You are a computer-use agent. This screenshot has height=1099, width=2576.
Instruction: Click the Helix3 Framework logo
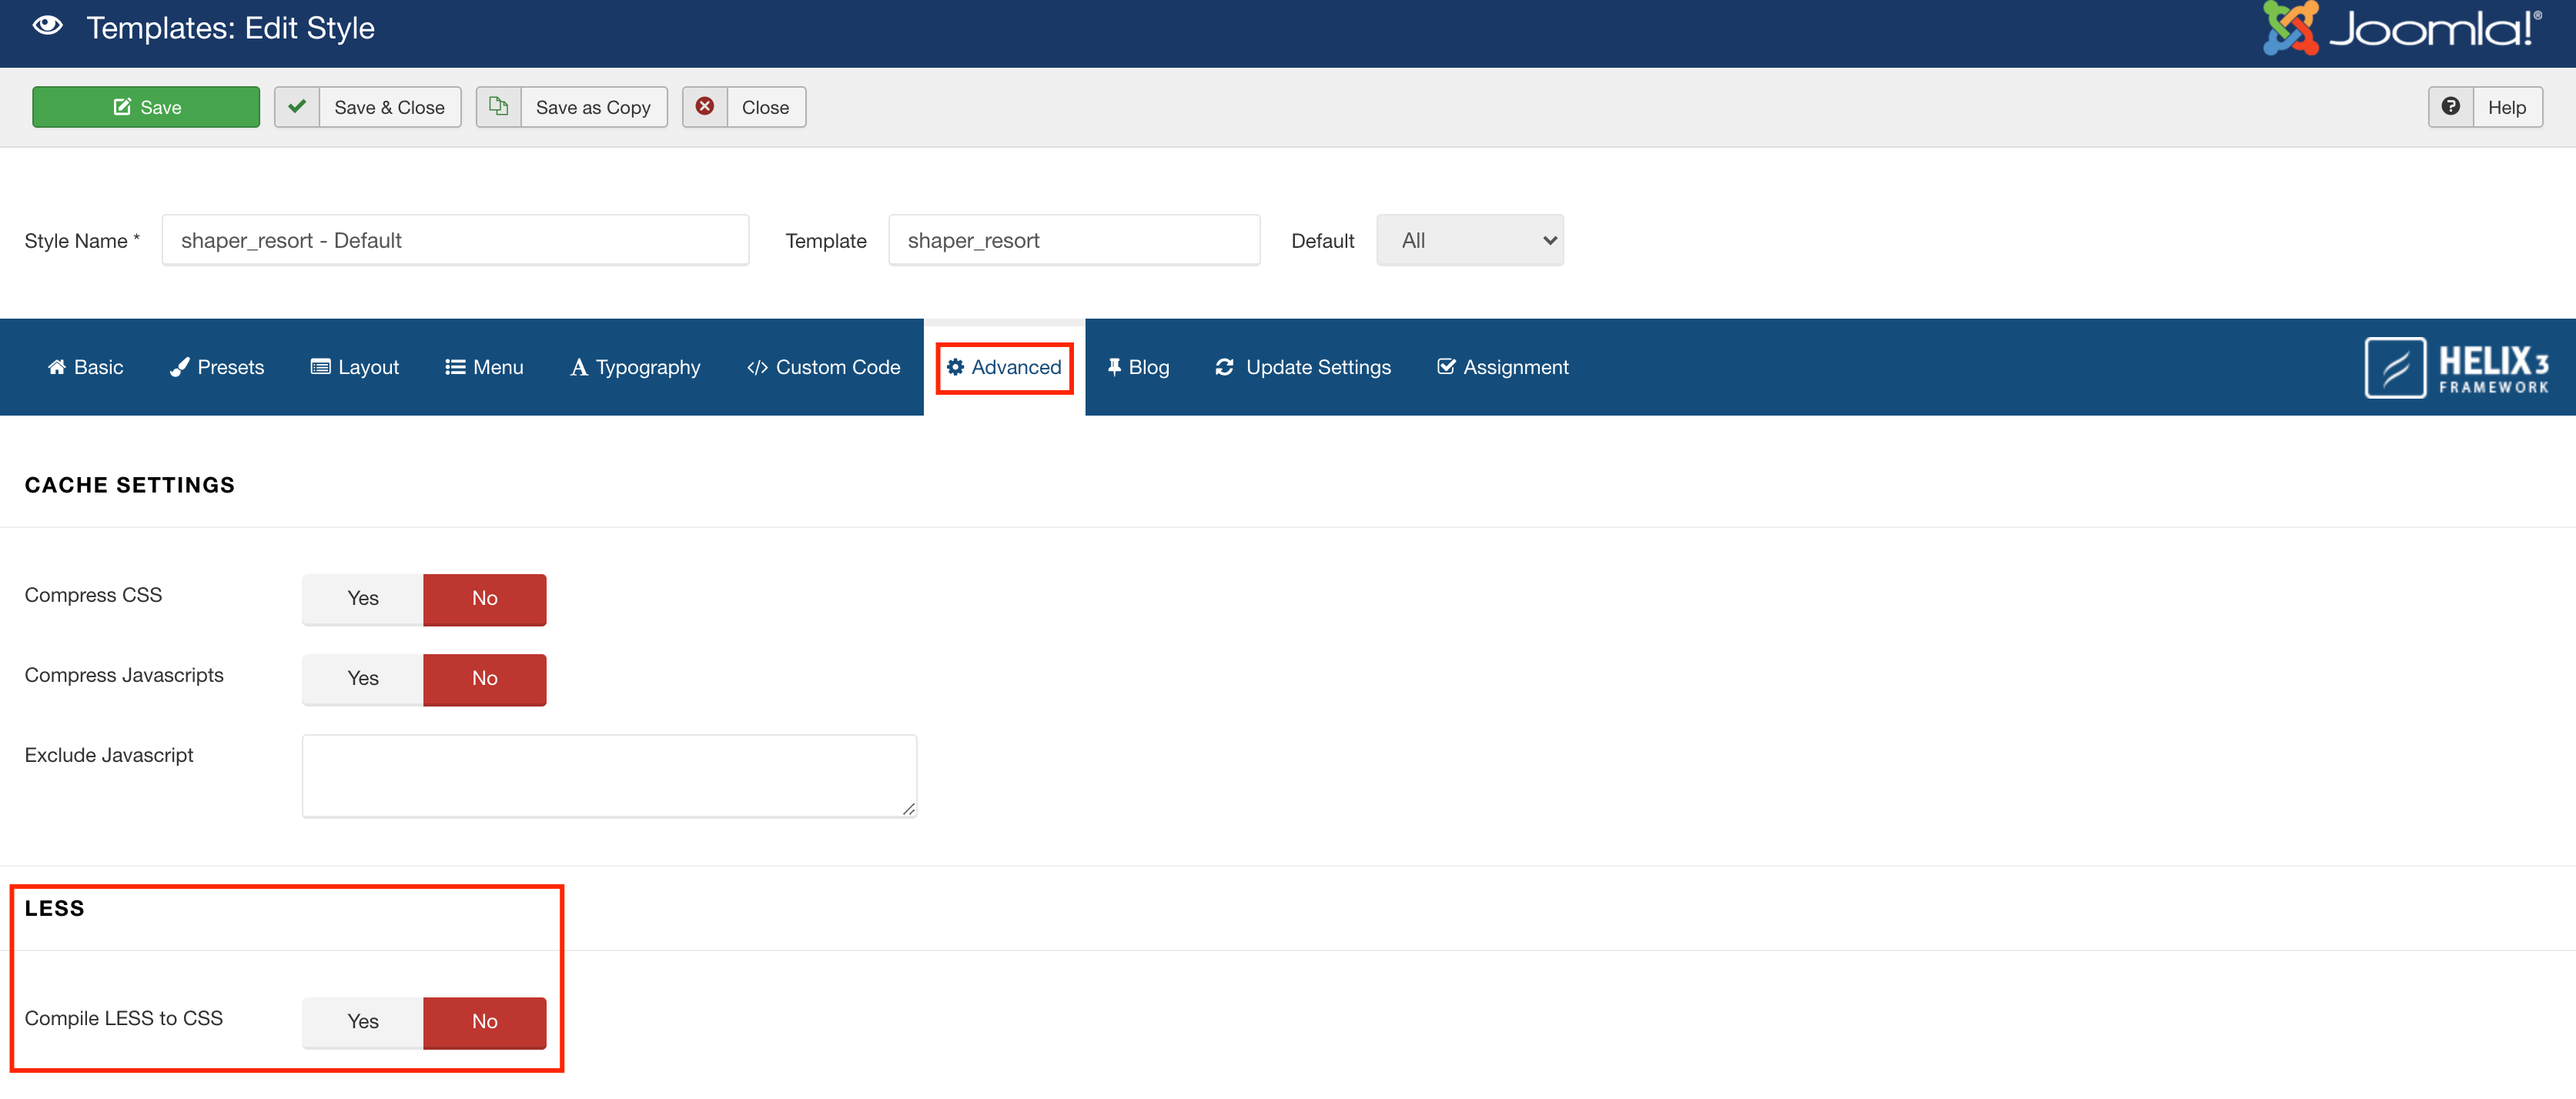2456,368
